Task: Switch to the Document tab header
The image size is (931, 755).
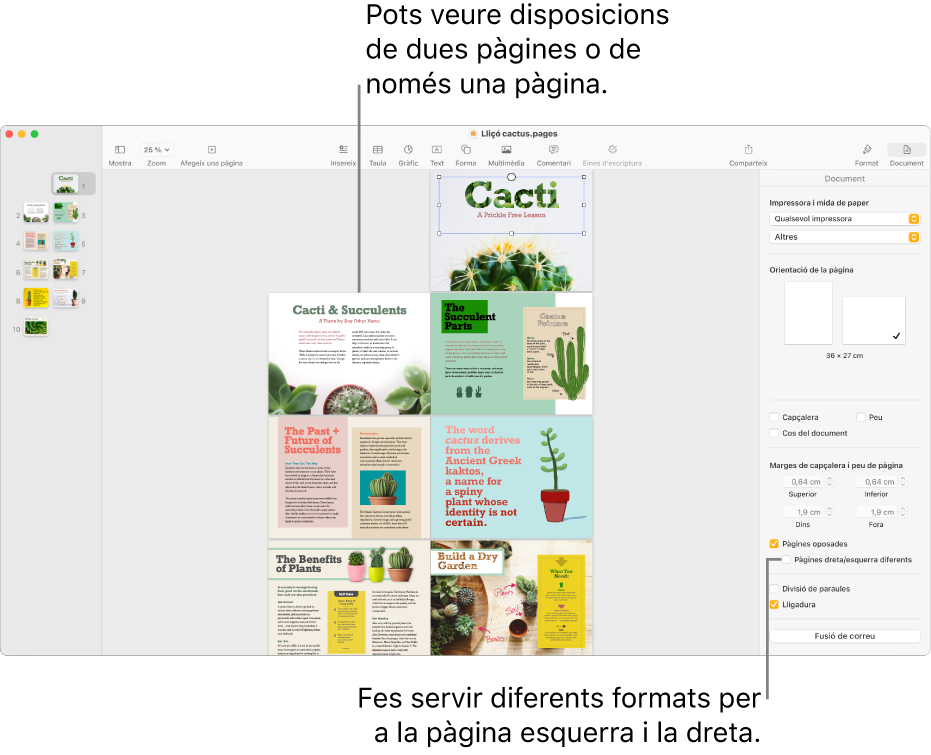Action: 844,179
